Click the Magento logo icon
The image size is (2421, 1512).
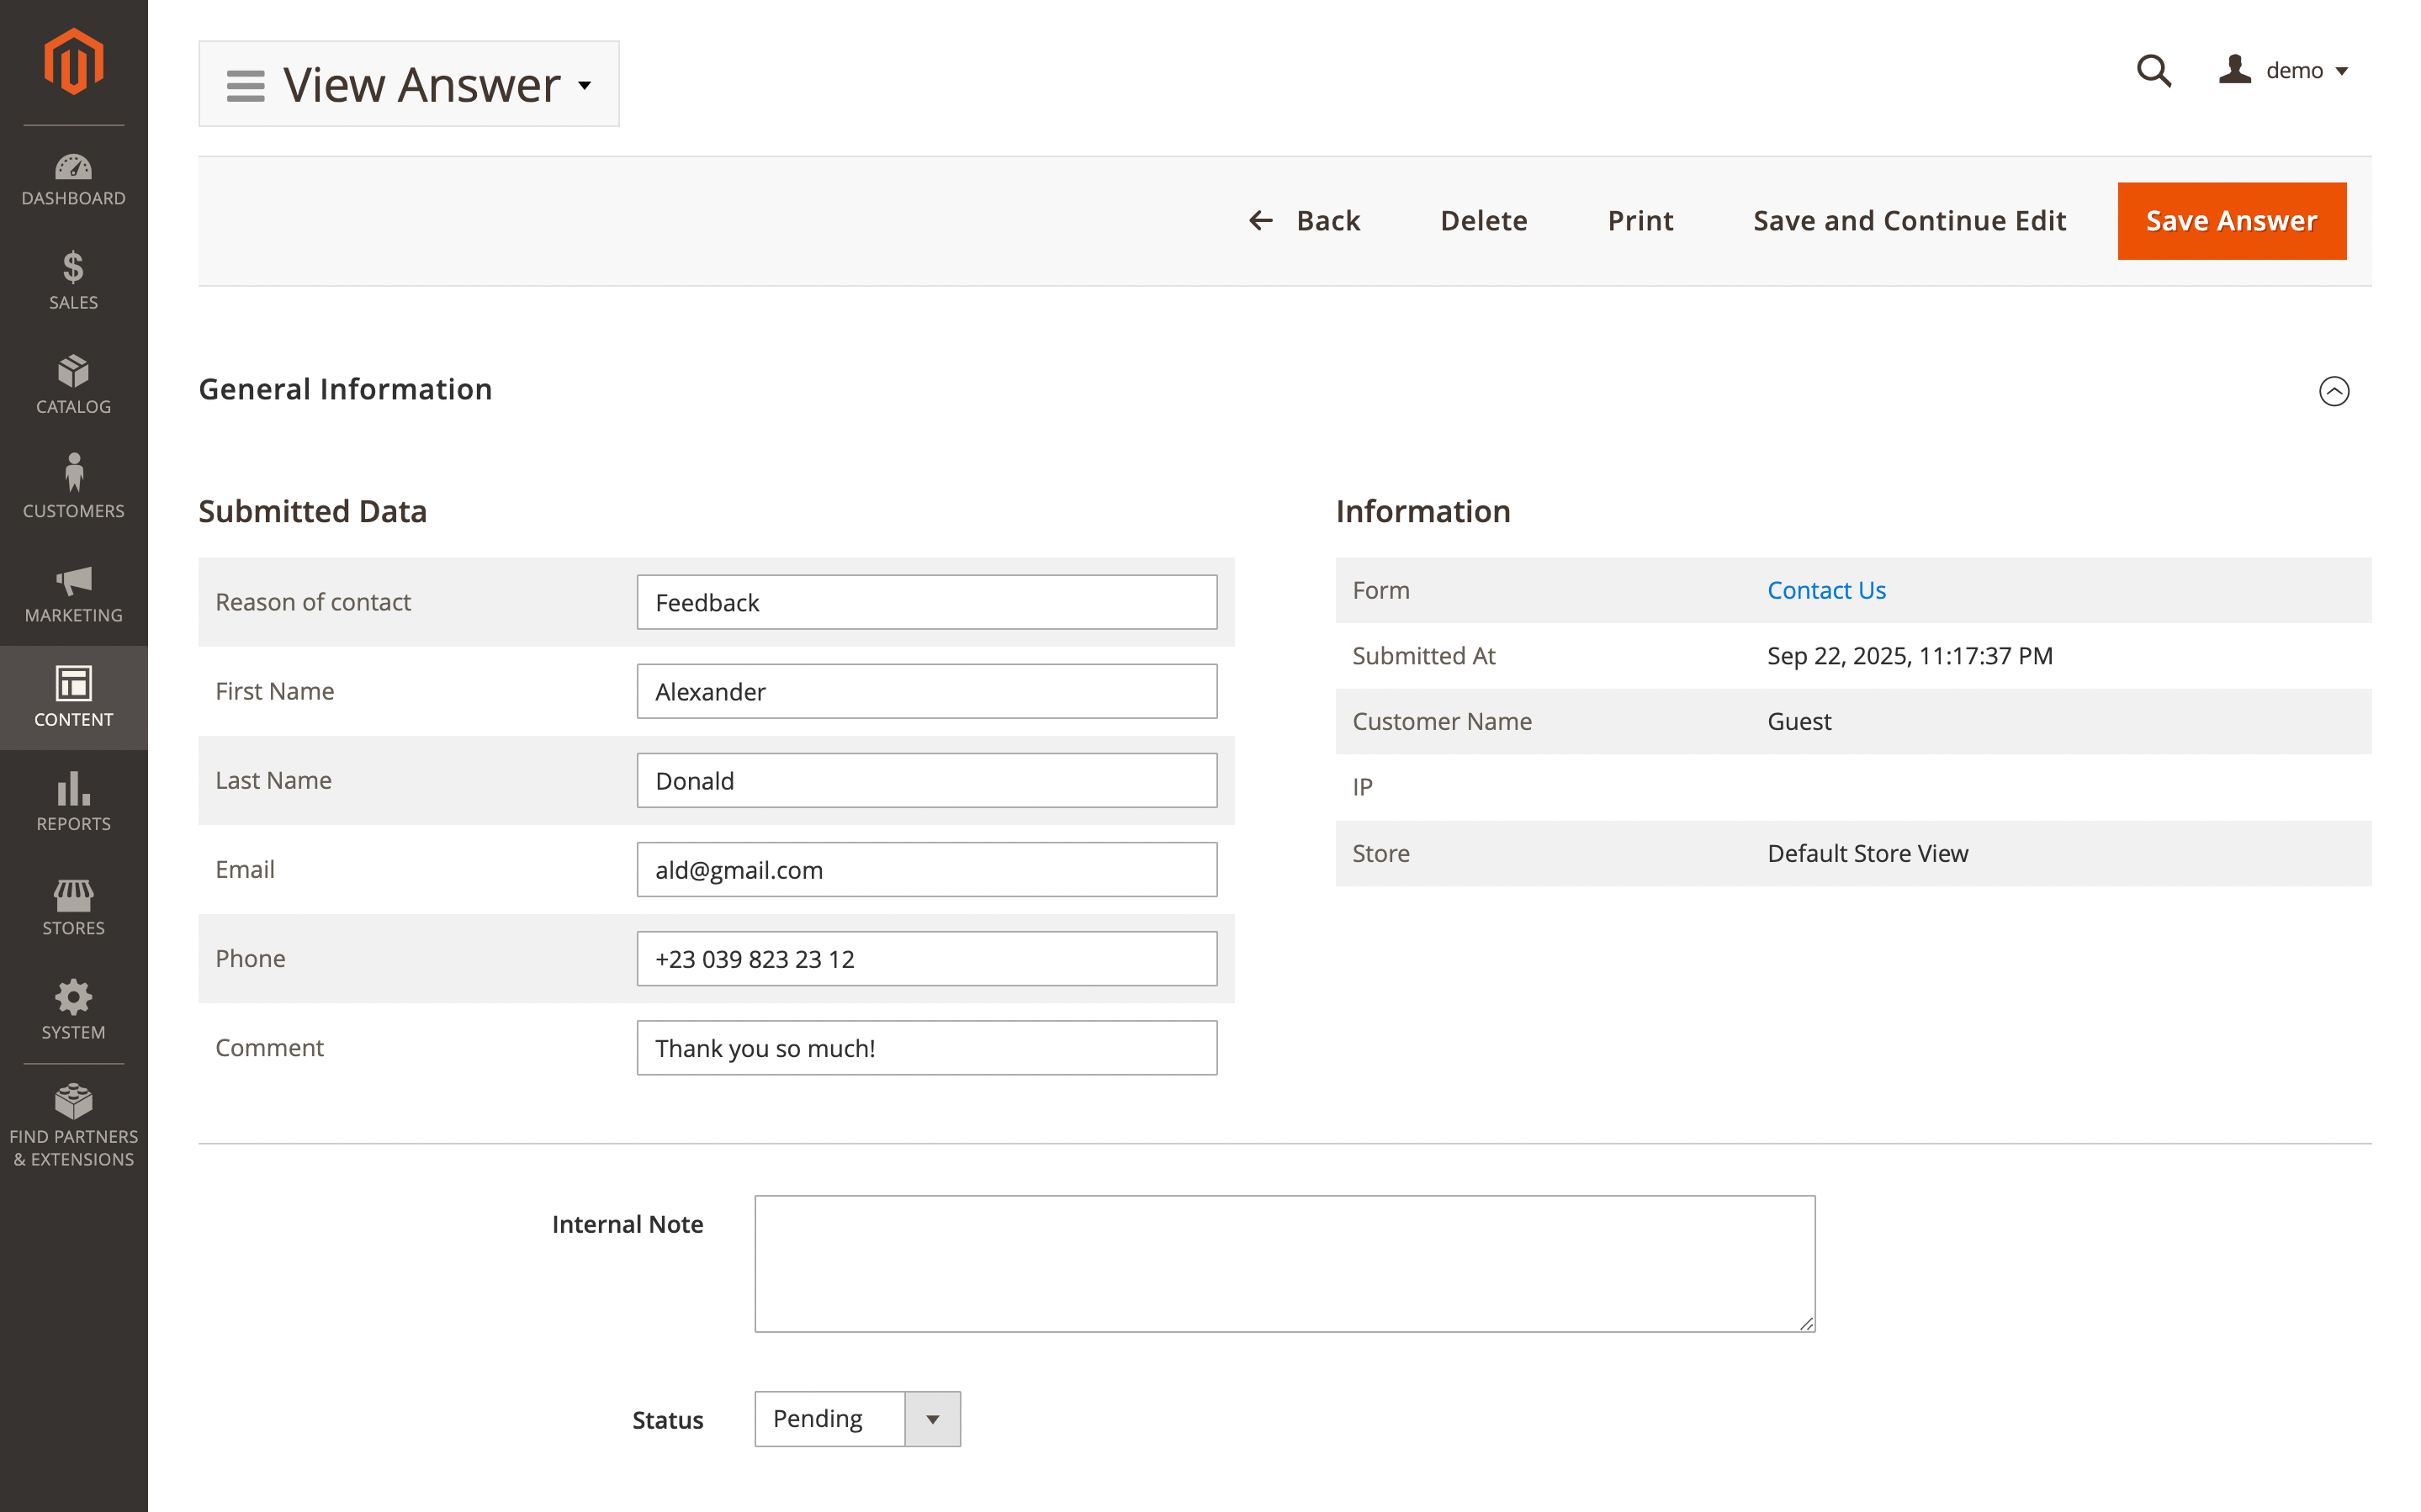(x=73, y=62)
